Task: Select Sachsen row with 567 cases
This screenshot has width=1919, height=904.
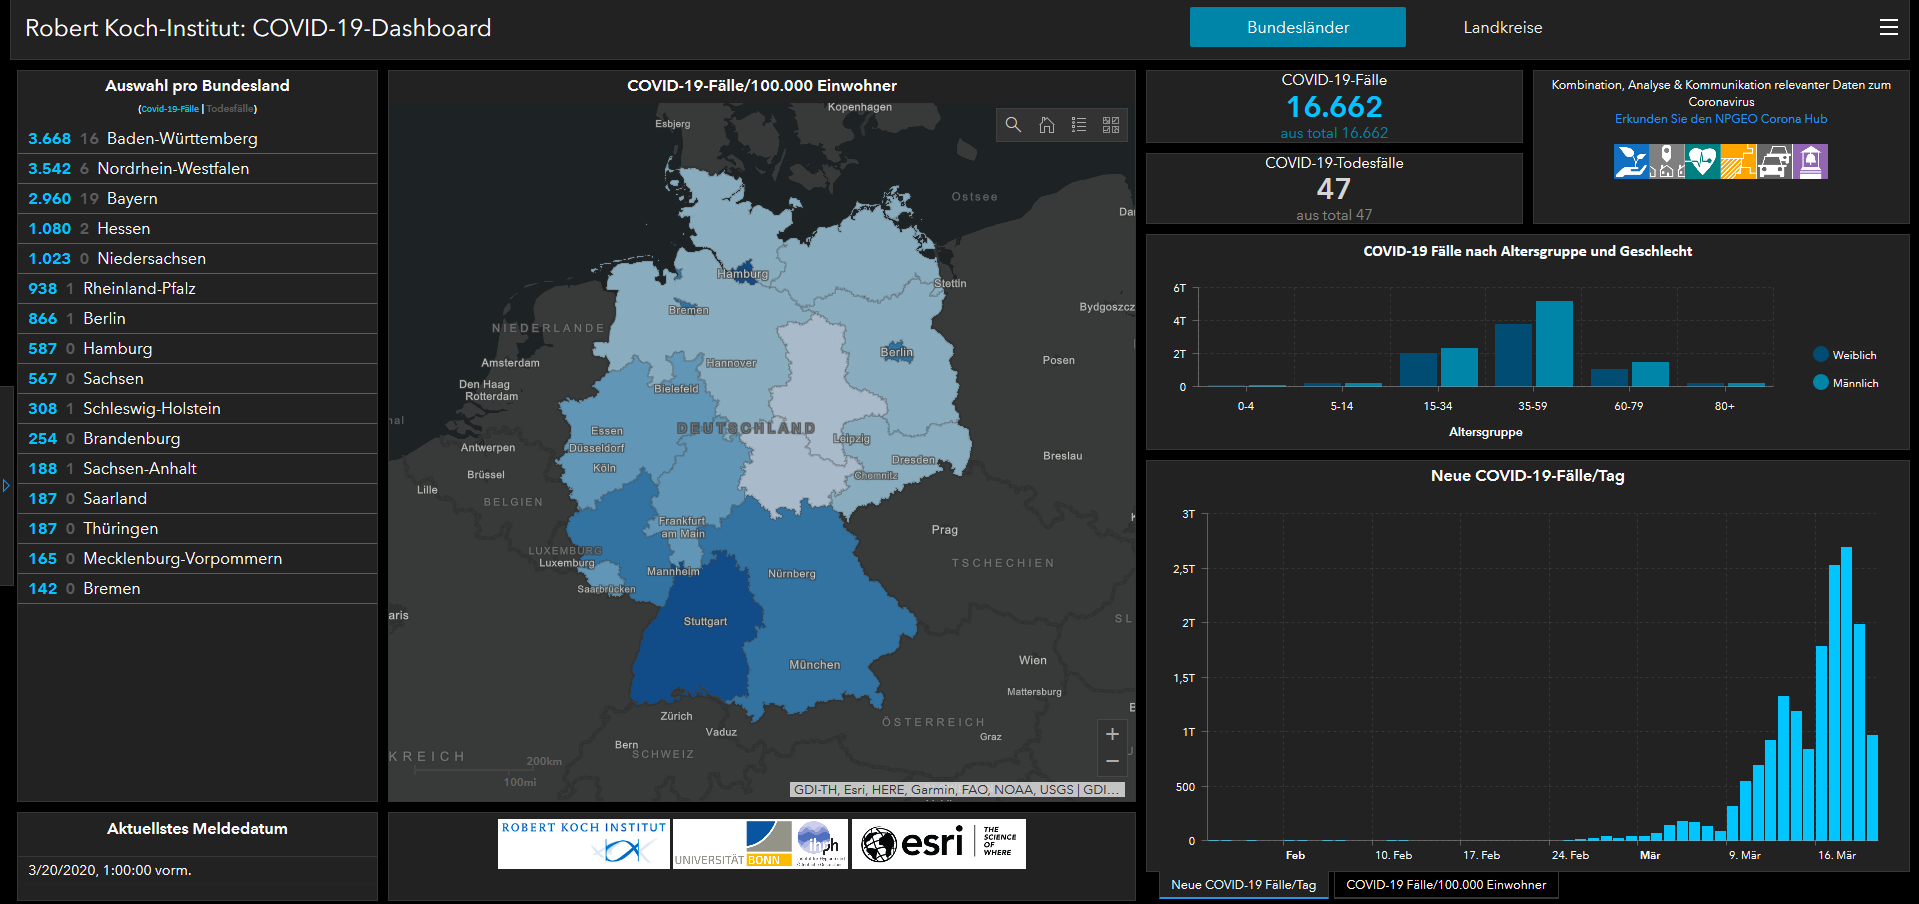Action: click(197, 378)
